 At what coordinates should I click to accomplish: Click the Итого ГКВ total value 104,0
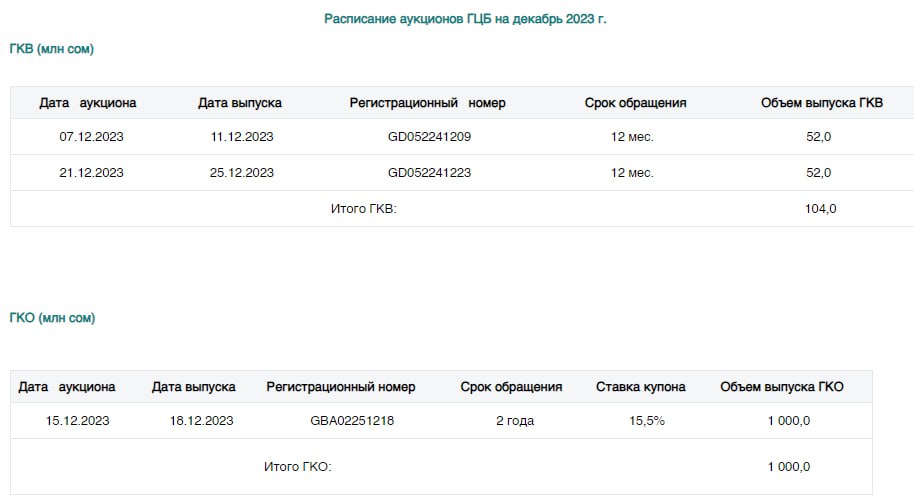821,209
